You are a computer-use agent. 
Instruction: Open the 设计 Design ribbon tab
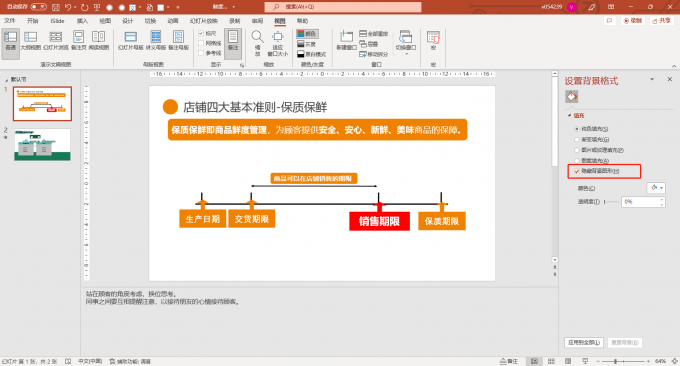click(128, 21)
